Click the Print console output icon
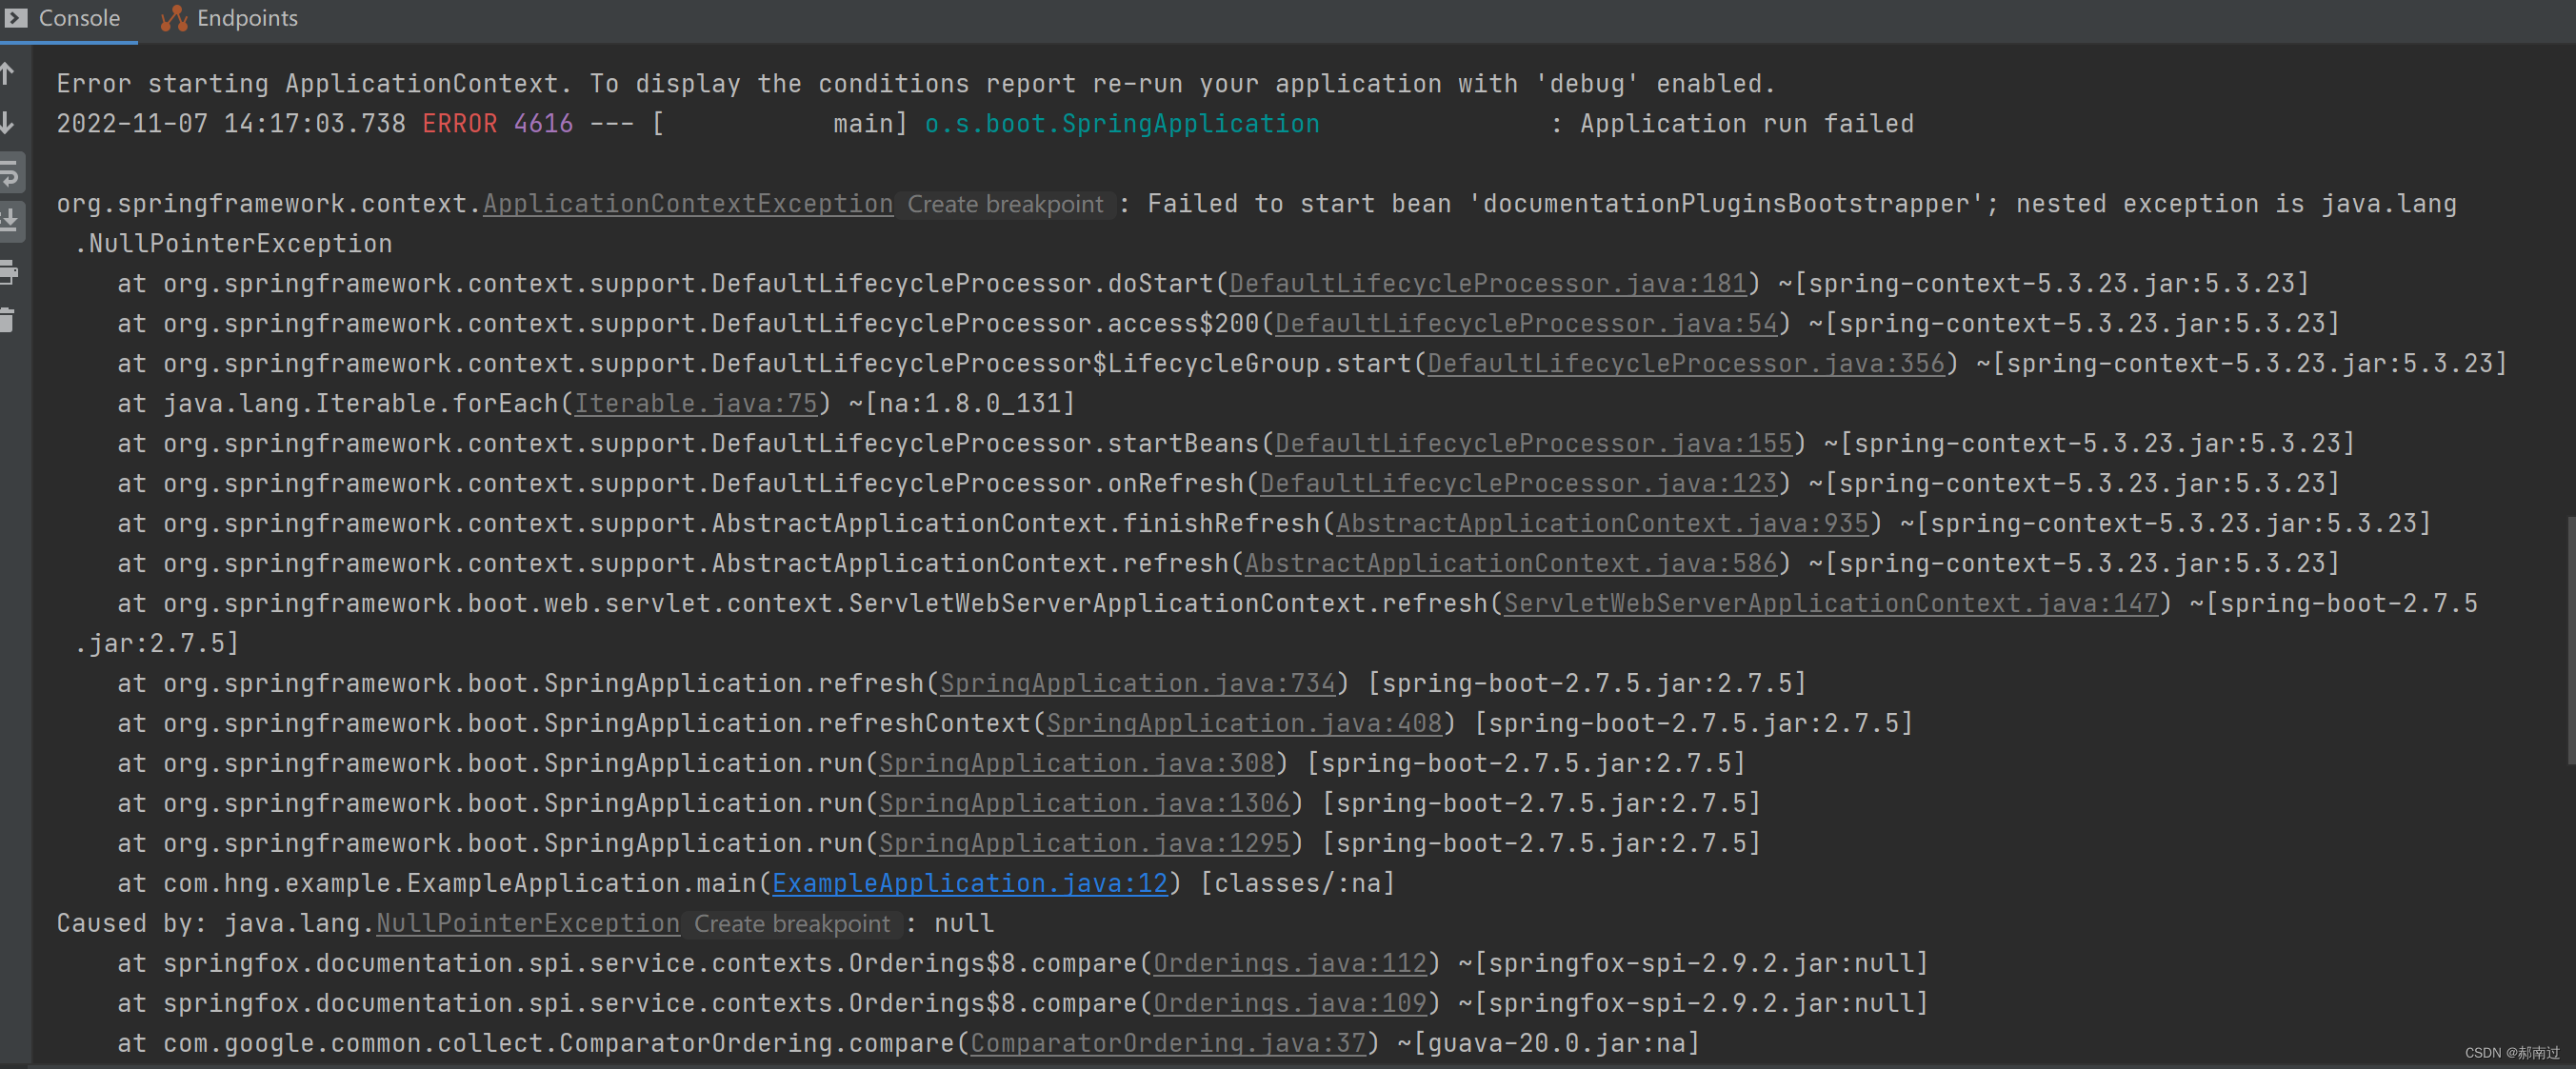The width and height of the screenshot is (2576, 1069). (9, 271)
